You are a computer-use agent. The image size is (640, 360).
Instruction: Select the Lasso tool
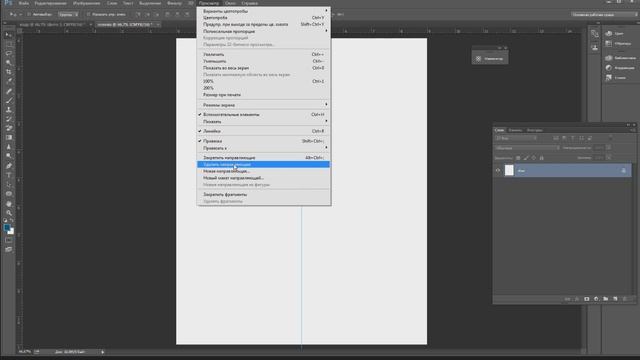coord(9,53)
